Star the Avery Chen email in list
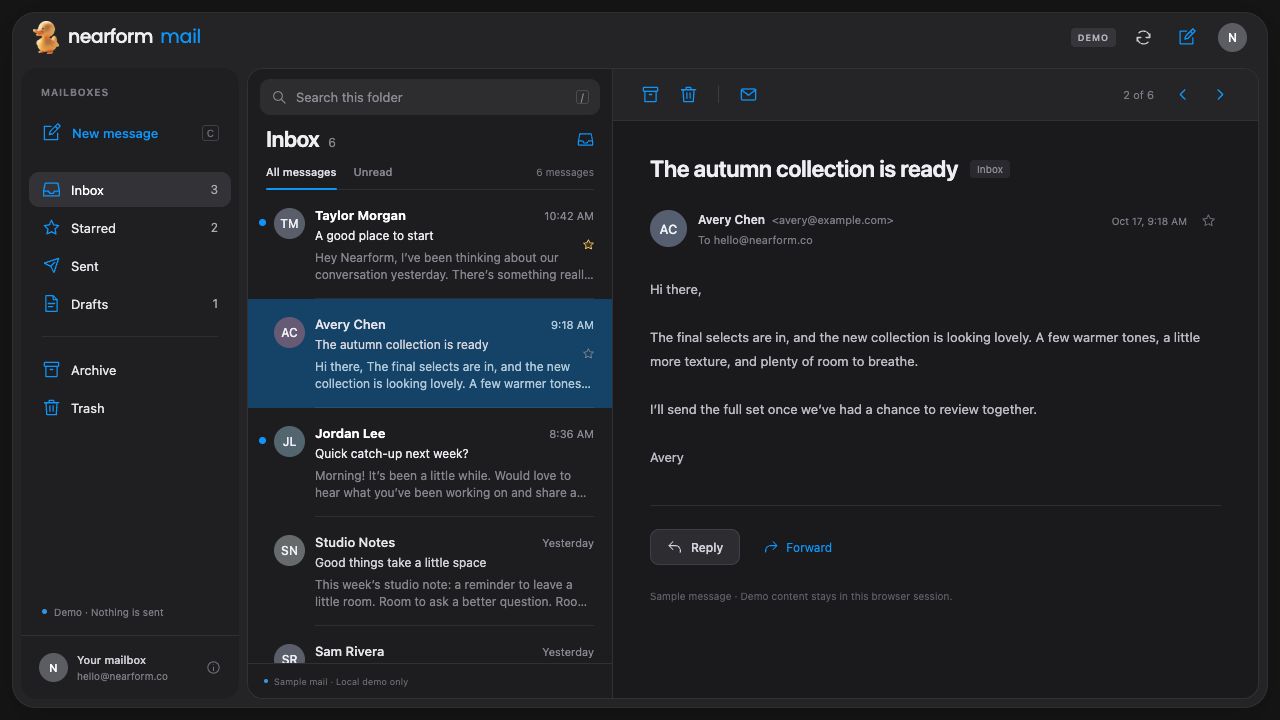Screen dimensions: 1280x720 [x=588, y=353]
